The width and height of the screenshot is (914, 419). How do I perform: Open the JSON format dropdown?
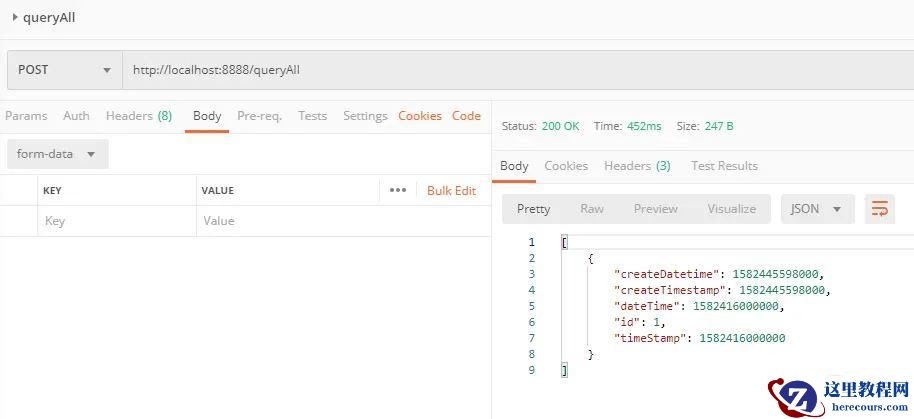point(817,209)
